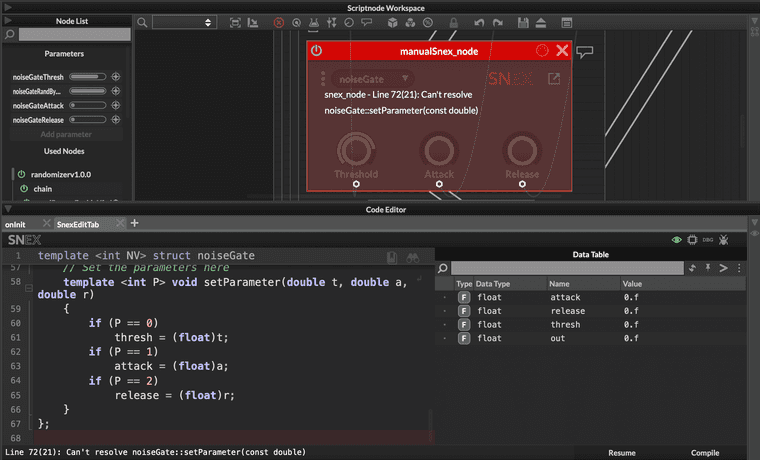Click the bug debug icon in code editor
The image size is (760, 460).
[x=723, y=240]
